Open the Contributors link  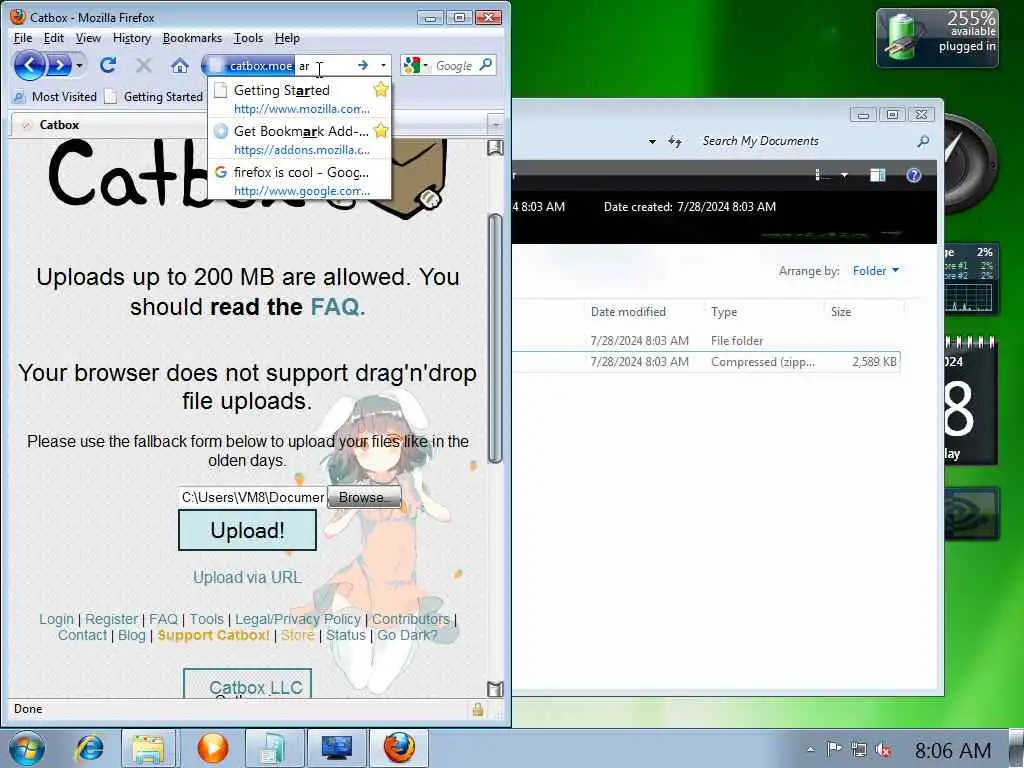click(x=411, y=619)
